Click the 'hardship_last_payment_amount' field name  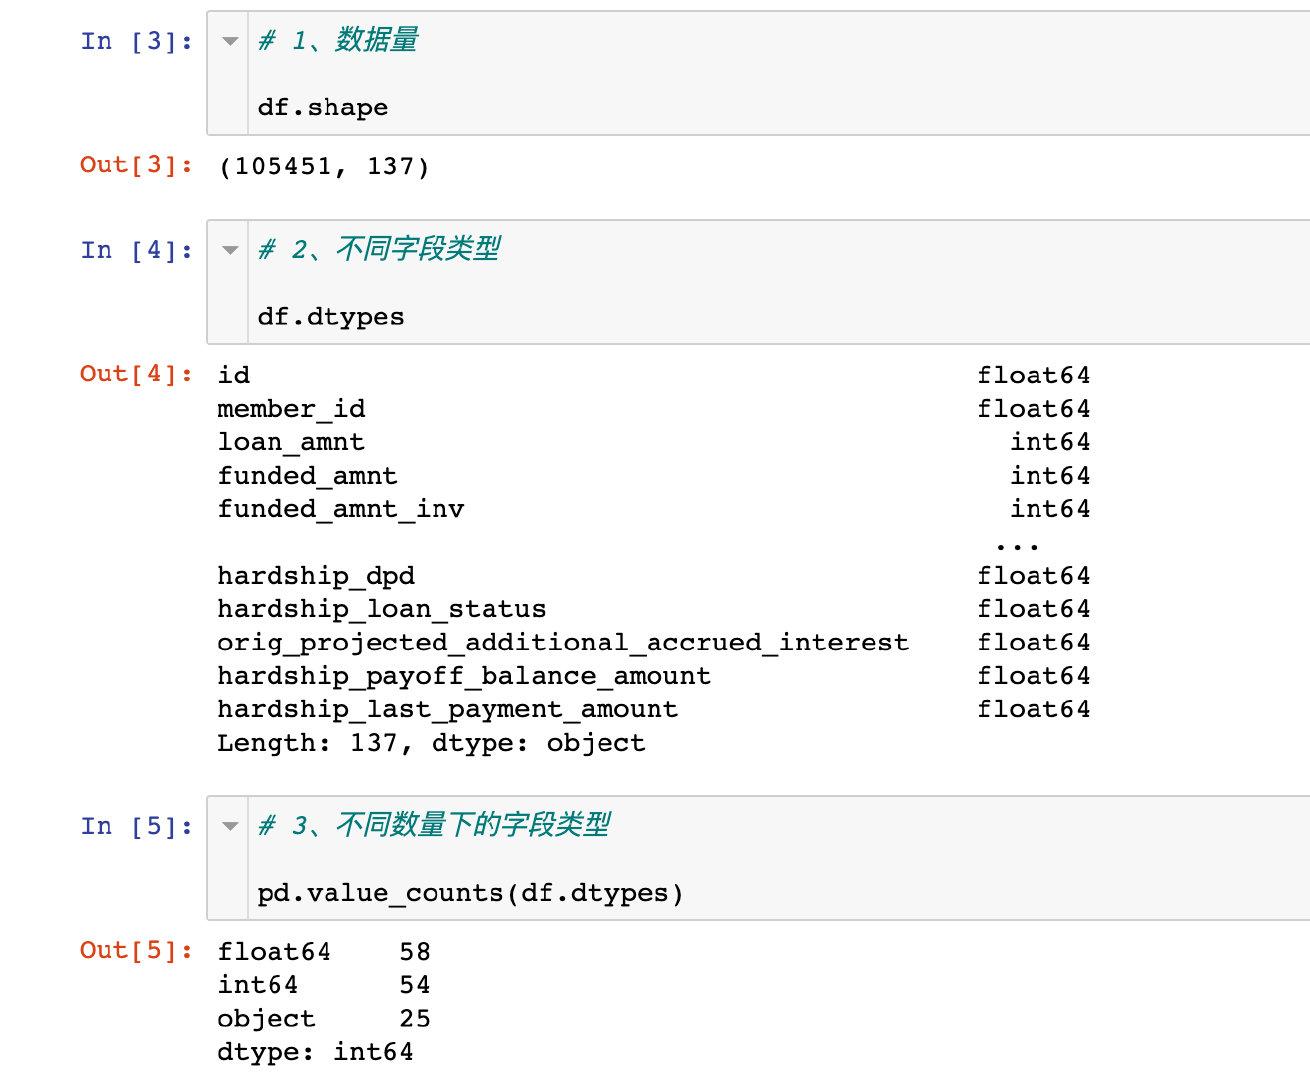(448, 709)
